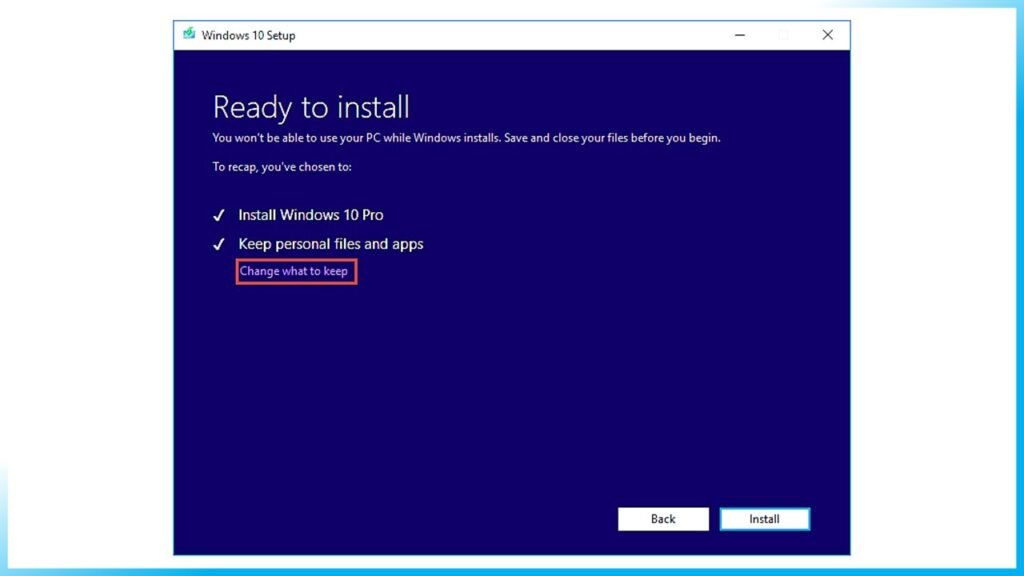Click the green Setup logo in the title bar
Image resolution: width=1024 pixels, height=576 pixels.
(x=190, y=34)
